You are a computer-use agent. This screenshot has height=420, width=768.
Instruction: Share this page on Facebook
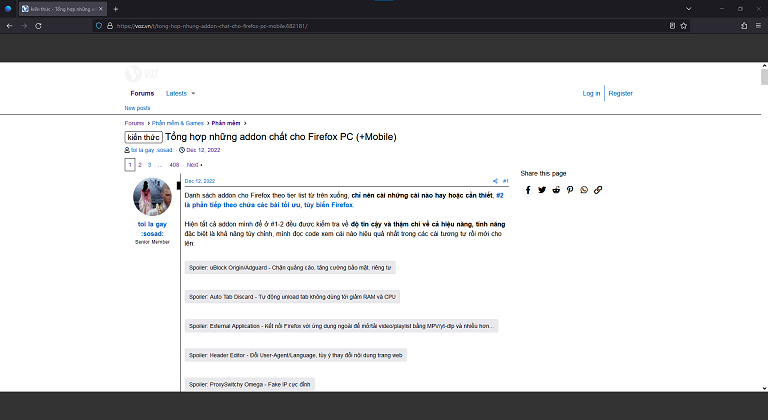[x=528, y=189]
